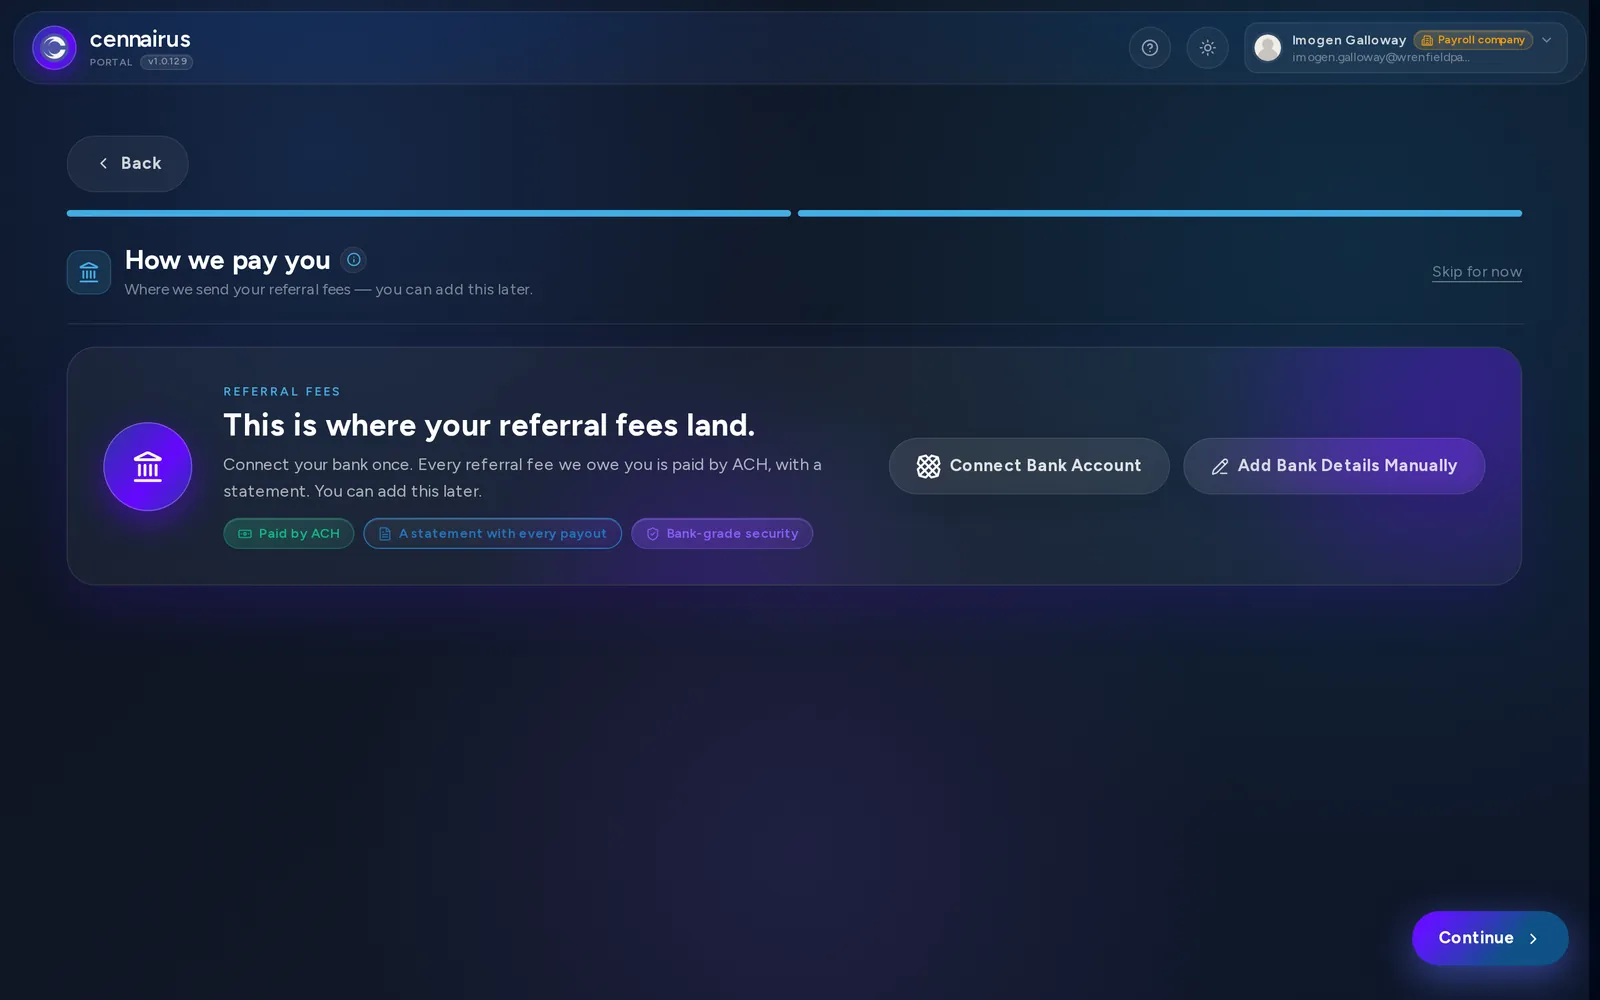
Task: Click the Cennairus logo icon
Action: pos(54,48)
